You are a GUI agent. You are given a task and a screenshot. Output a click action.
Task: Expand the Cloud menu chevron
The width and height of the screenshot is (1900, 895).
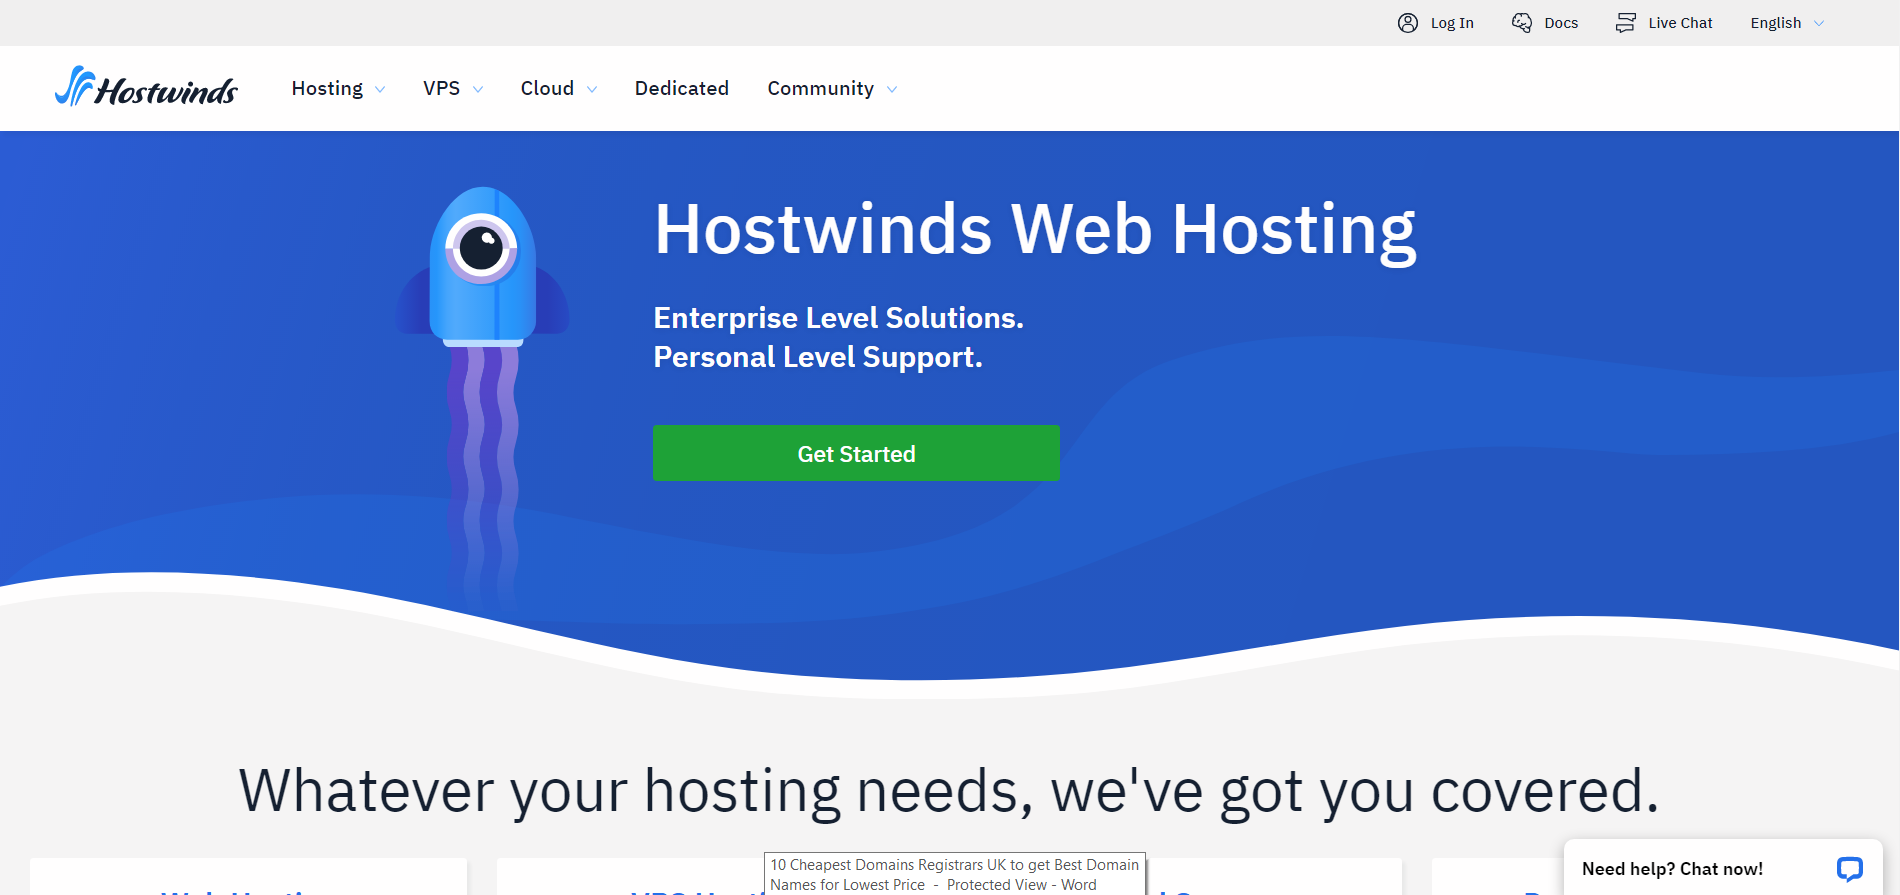(x=592, y=90)
